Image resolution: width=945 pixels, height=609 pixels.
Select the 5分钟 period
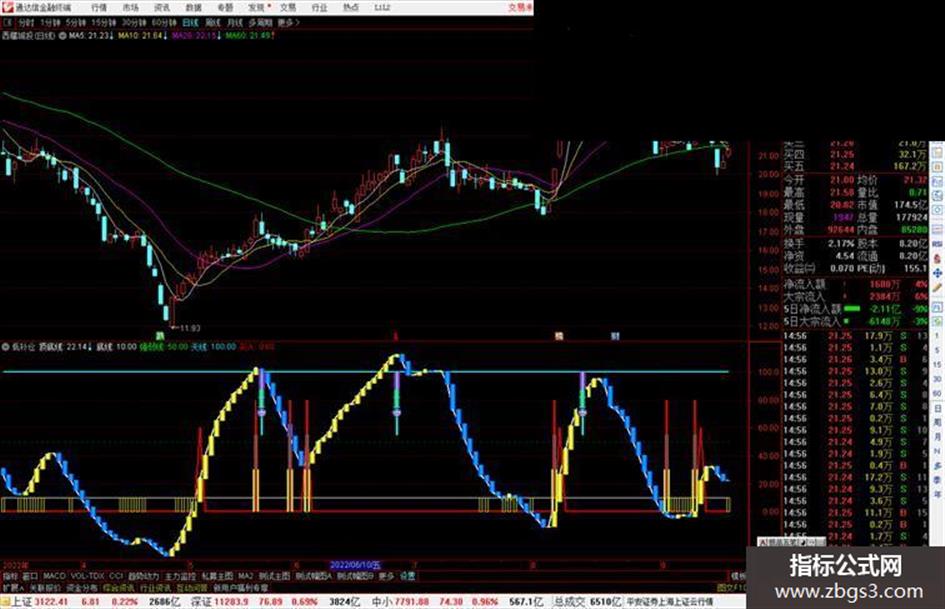point(76,22)
